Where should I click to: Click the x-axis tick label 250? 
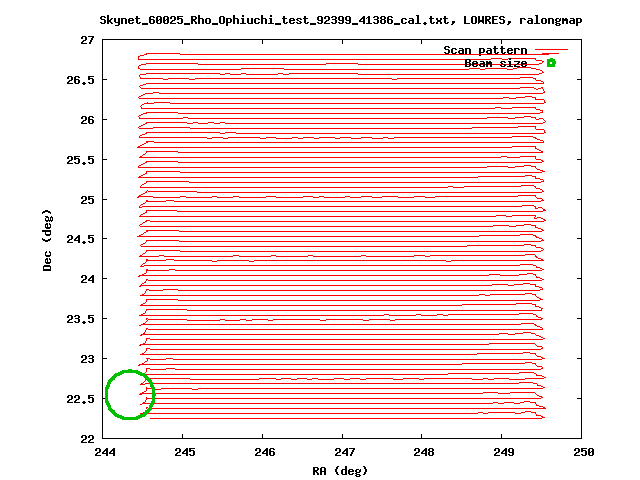[x=584, y=452]
